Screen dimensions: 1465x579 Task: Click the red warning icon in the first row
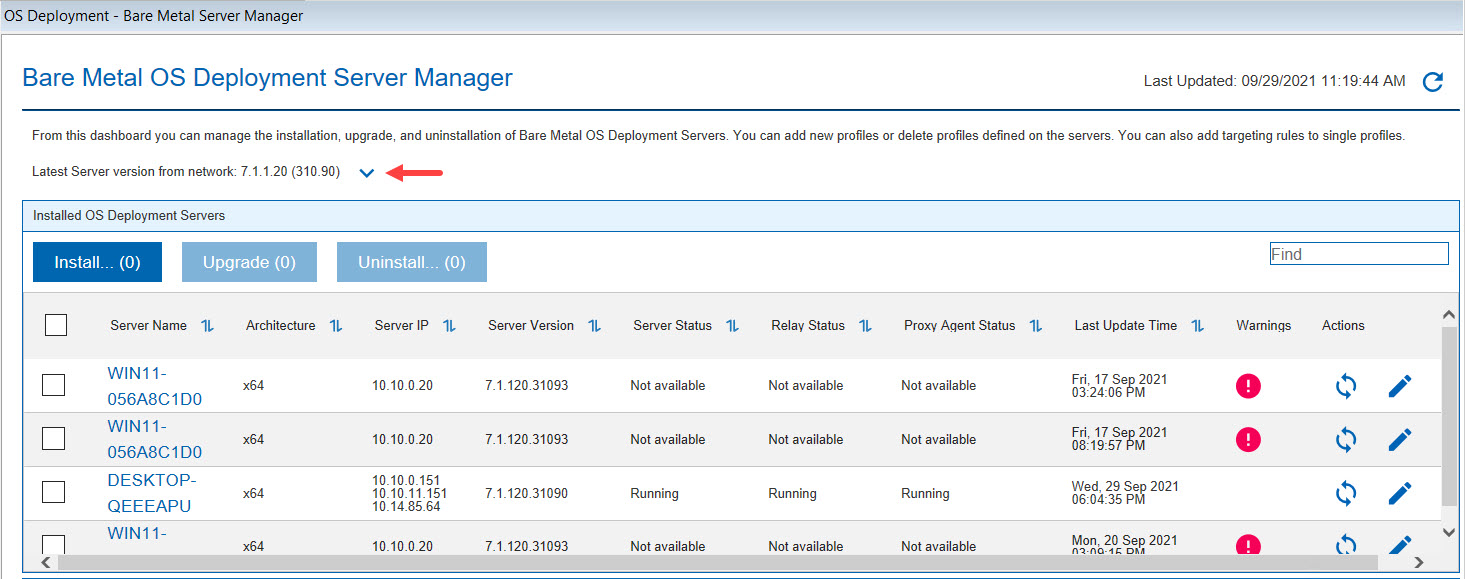coord(1248,386)
